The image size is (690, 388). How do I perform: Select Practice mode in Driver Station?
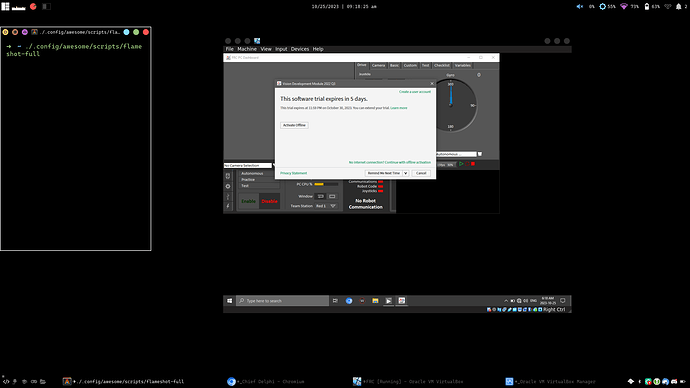[x=259, y=179]
